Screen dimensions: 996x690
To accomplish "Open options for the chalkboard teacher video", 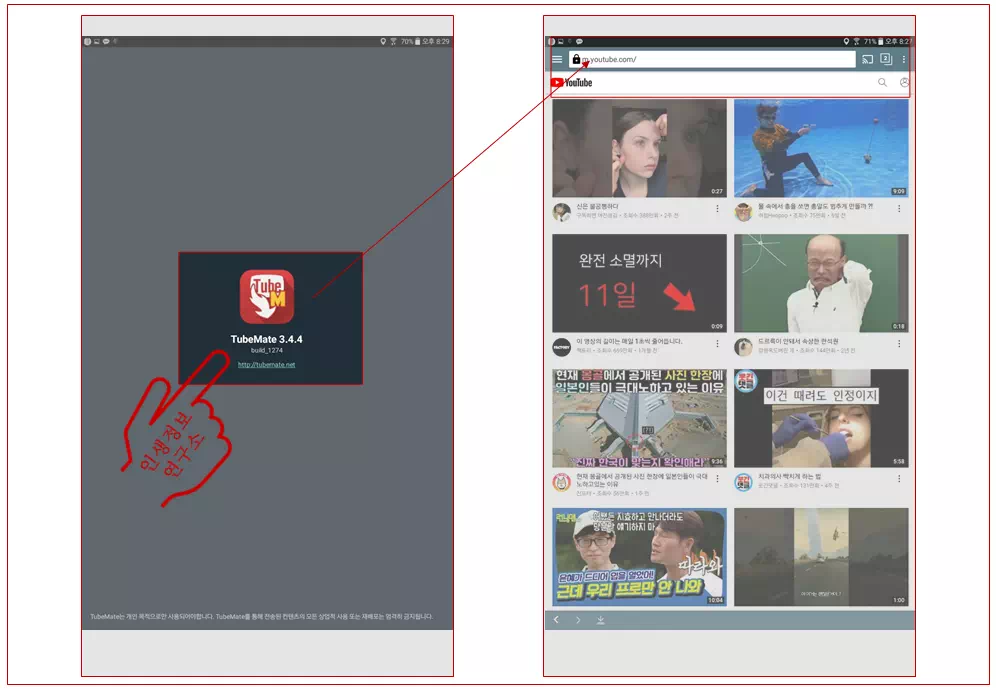I will 899,344.
